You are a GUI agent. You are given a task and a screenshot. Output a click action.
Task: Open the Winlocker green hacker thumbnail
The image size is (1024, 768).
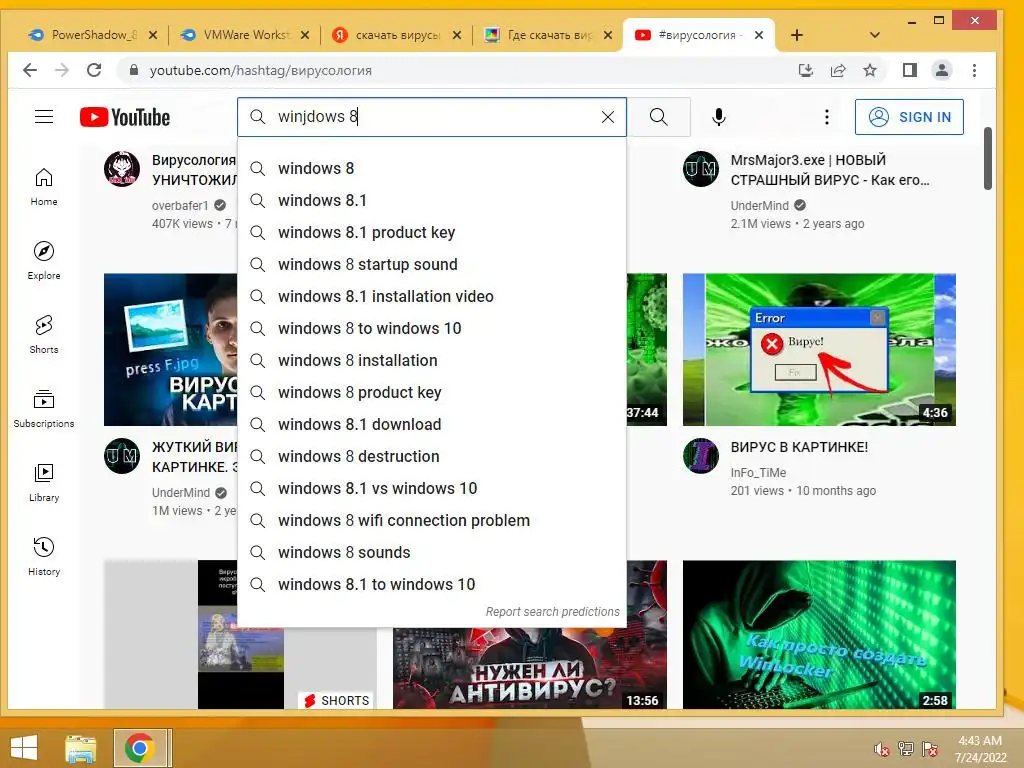click(819, 634)
